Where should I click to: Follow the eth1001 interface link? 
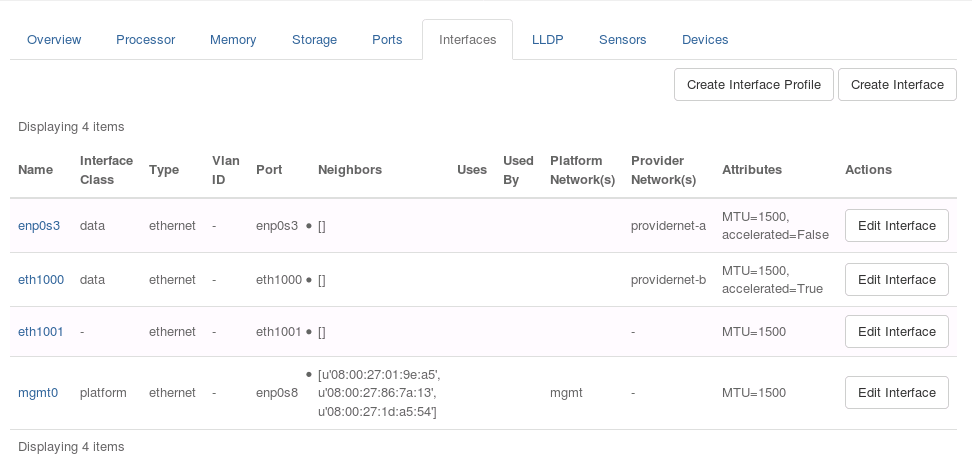click(41, 332)
